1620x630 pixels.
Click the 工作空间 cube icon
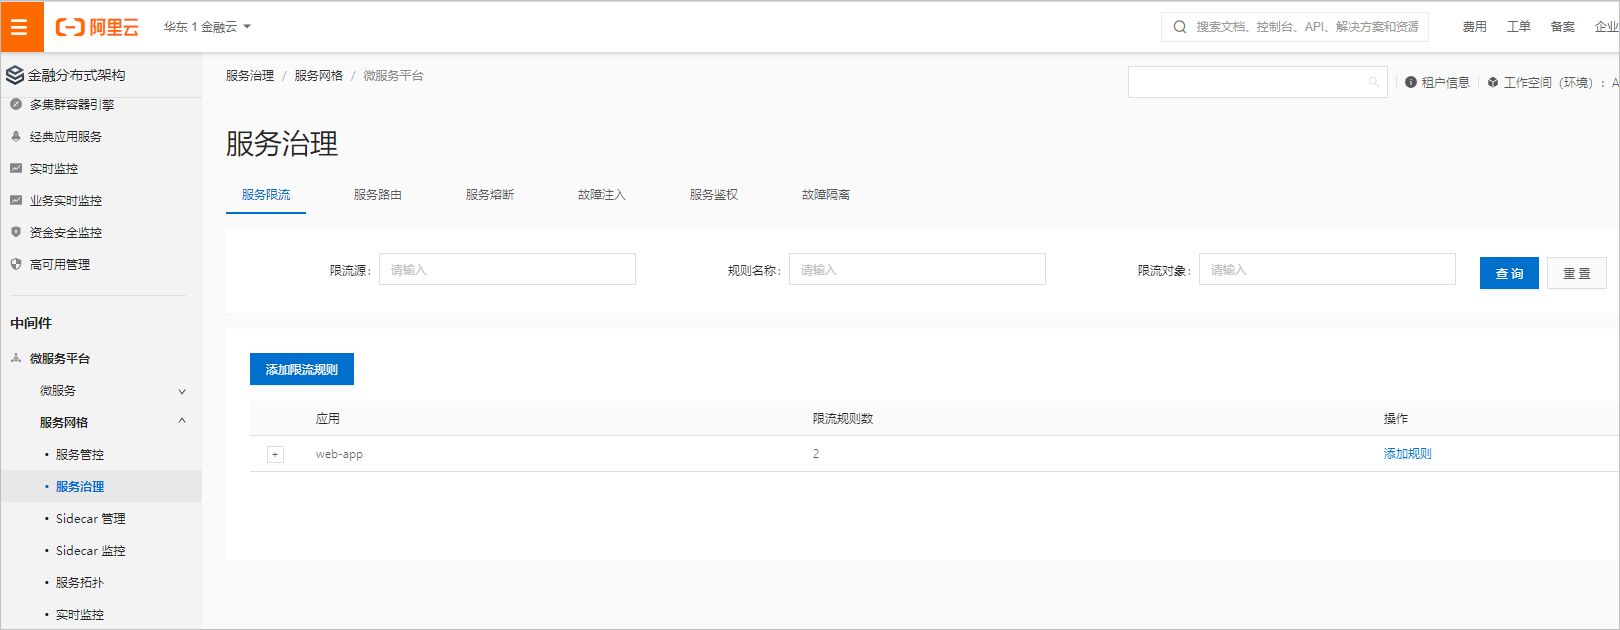pyautogui.click(x=1493, y=82)
